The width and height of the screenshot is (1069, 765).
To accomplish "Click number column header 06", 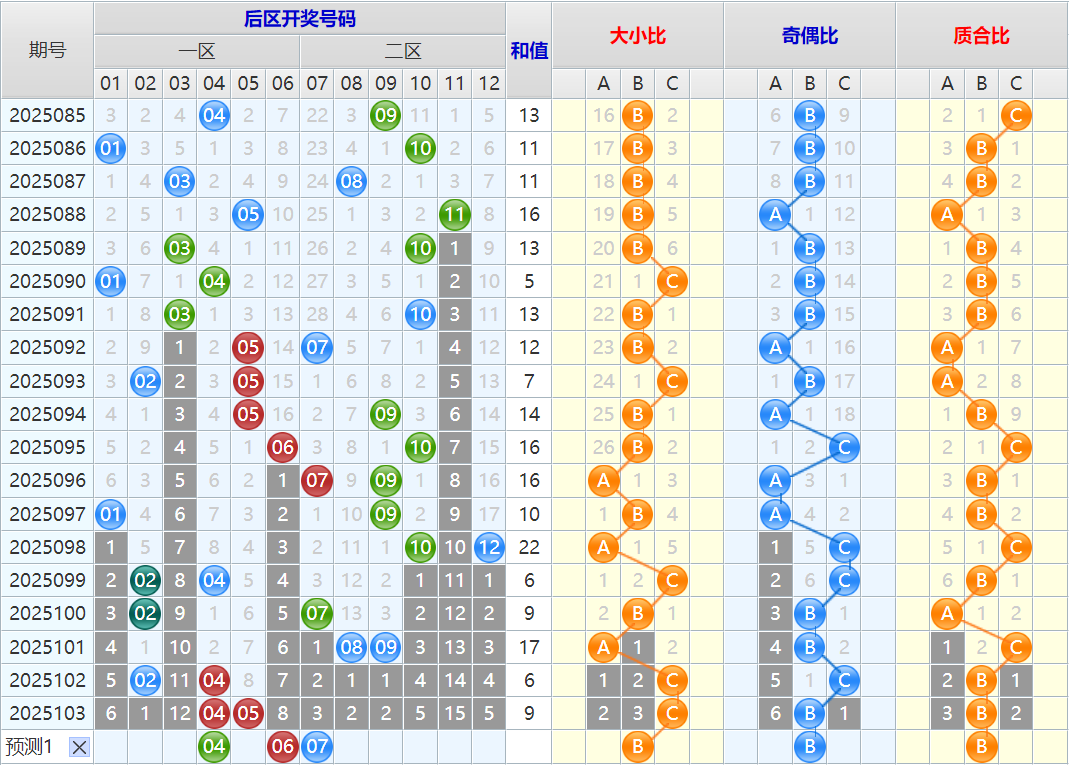I will [x=283, y=83].
